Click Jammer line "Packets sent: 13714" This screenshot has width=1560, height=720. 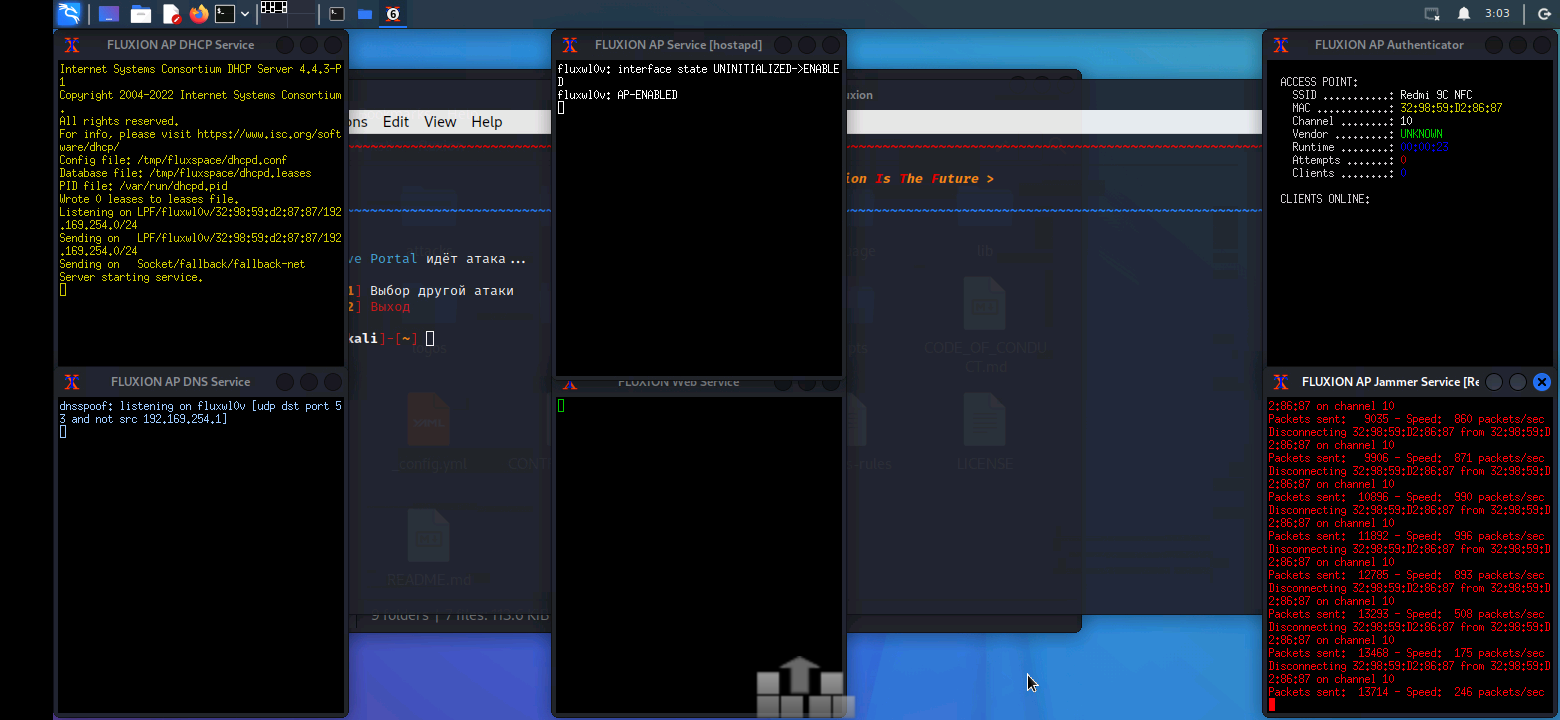click(x=1406, y=692)
